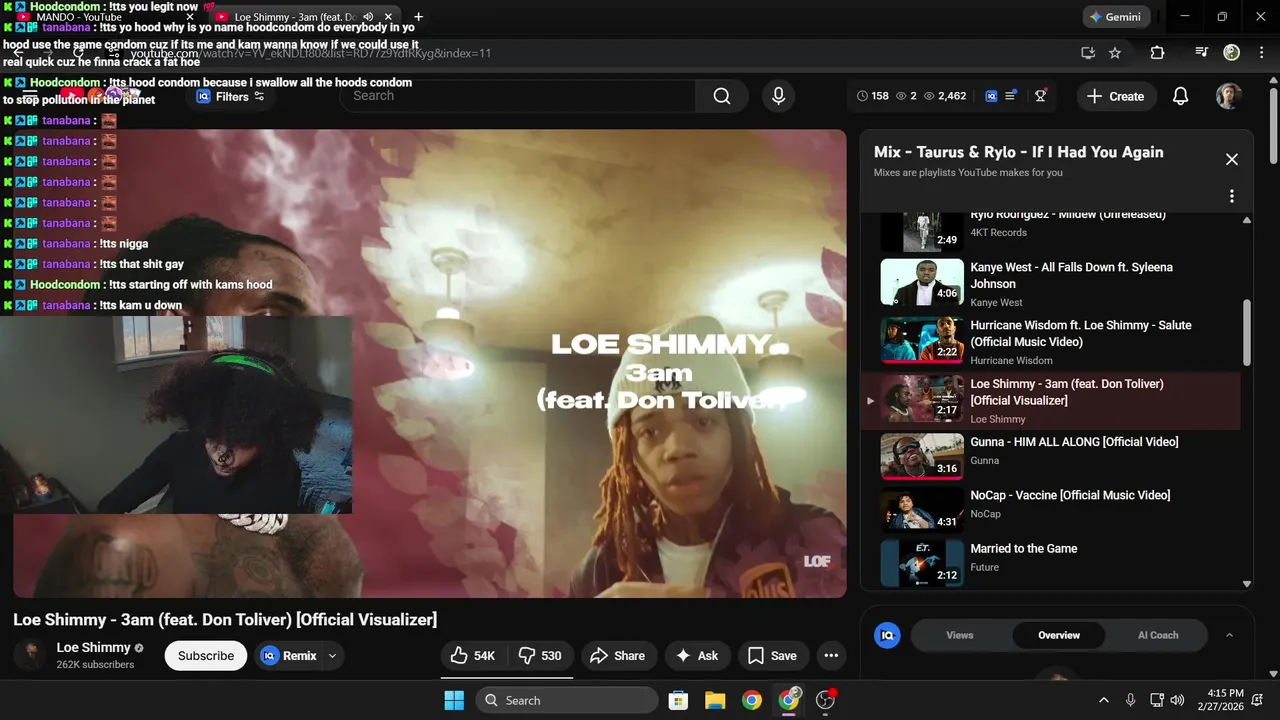The image size is (1280, 720).
Task: Click the Windows taskbar Search box
Action: [x=566, y=700]
